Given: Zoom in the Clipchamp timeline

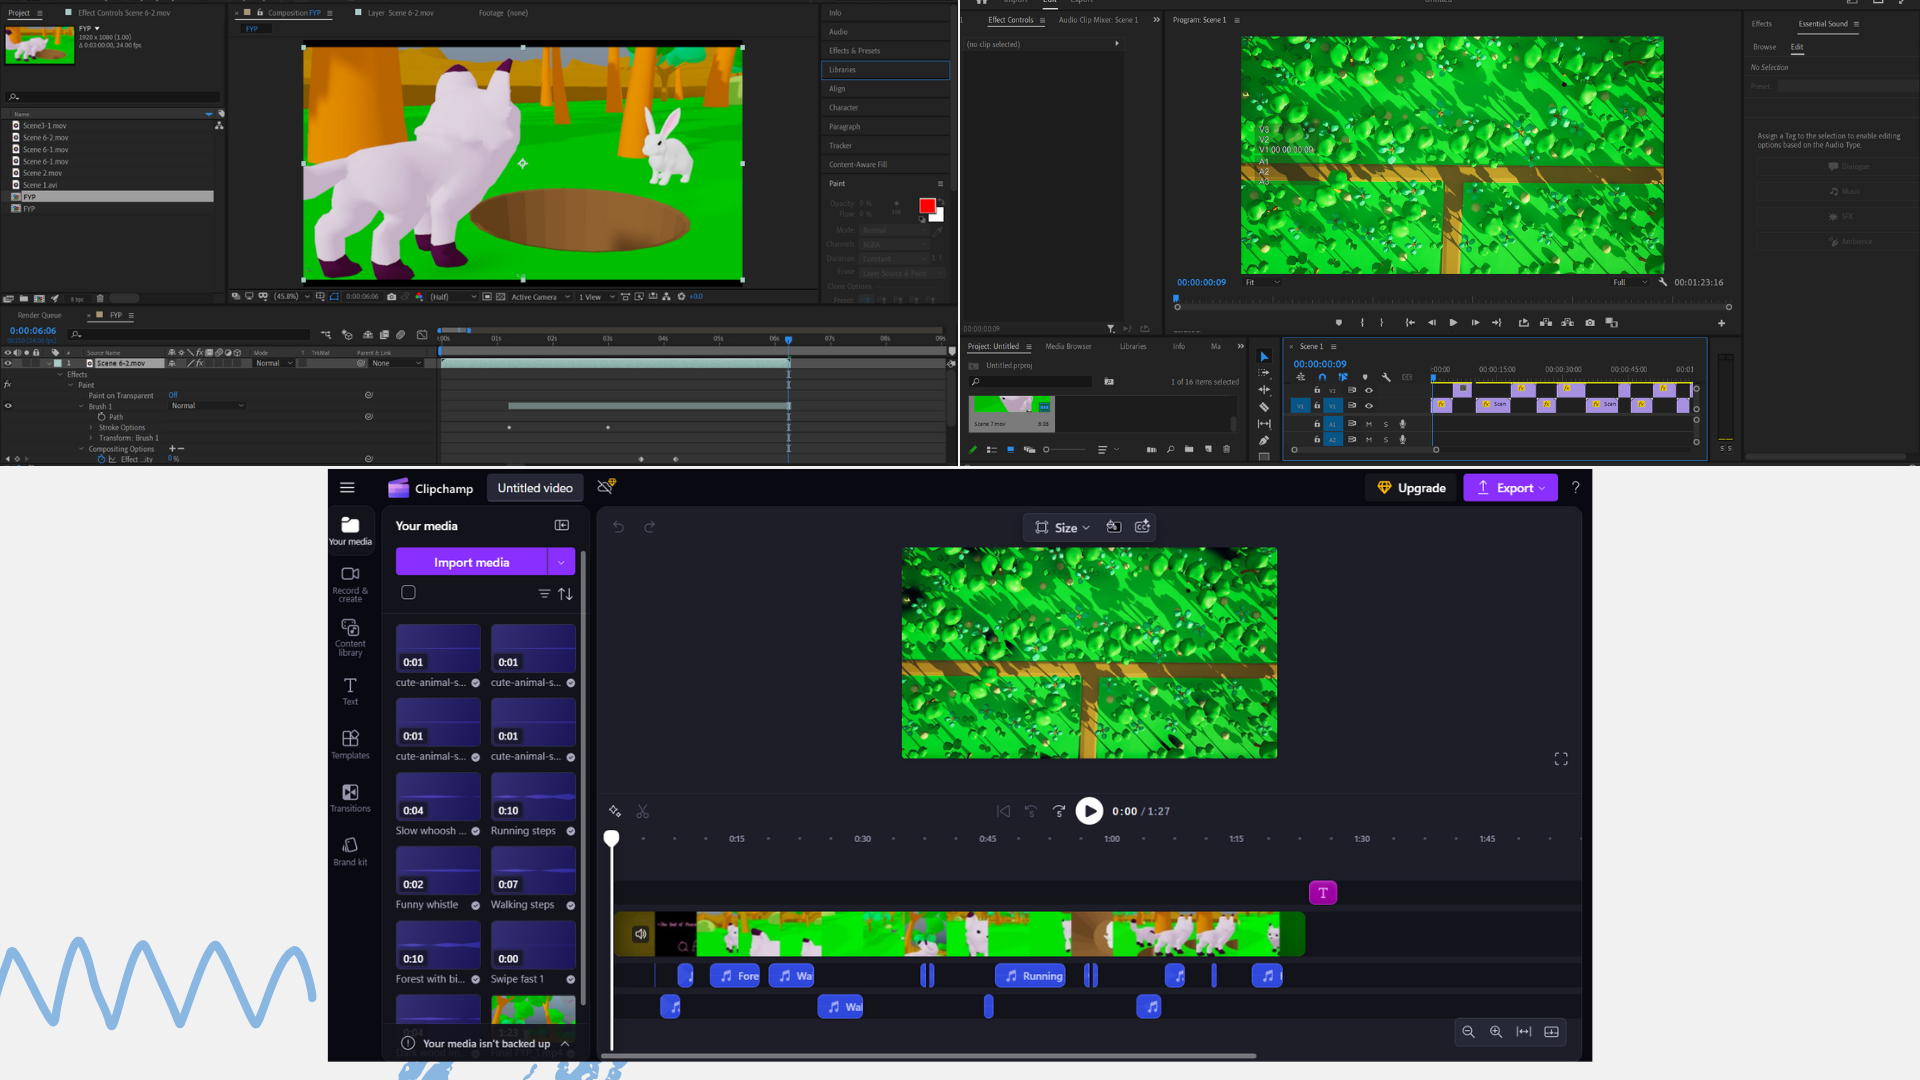Looking at the screenshot, I should pyautogui.click(x=1496, y=1032).
